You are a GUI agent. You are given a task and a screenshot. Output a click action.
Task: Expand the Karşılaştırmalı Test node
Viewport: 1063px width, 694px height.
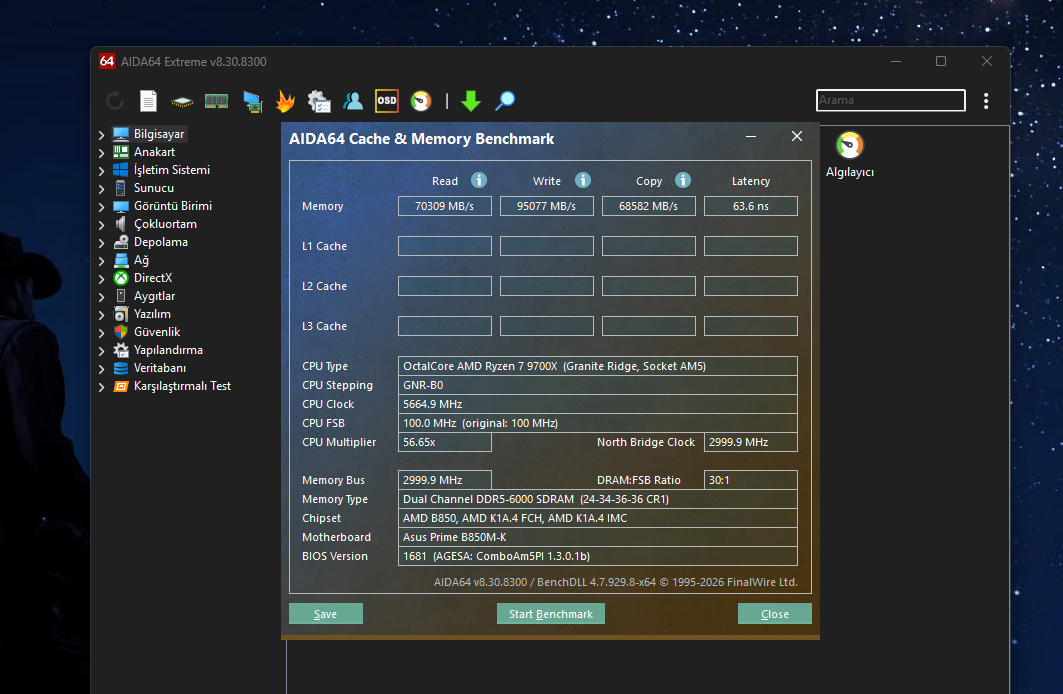point(102,386)
